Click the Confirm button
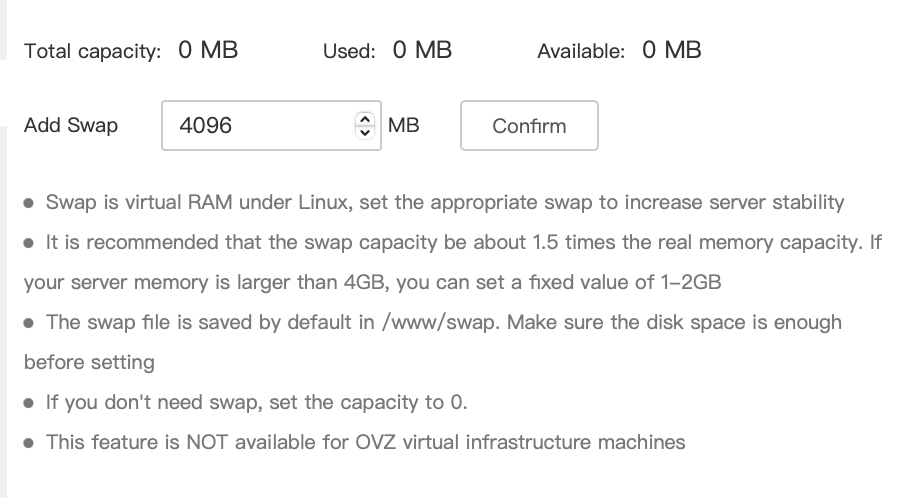The width and height of the screenshot is (922, 498). coord(529,126)
